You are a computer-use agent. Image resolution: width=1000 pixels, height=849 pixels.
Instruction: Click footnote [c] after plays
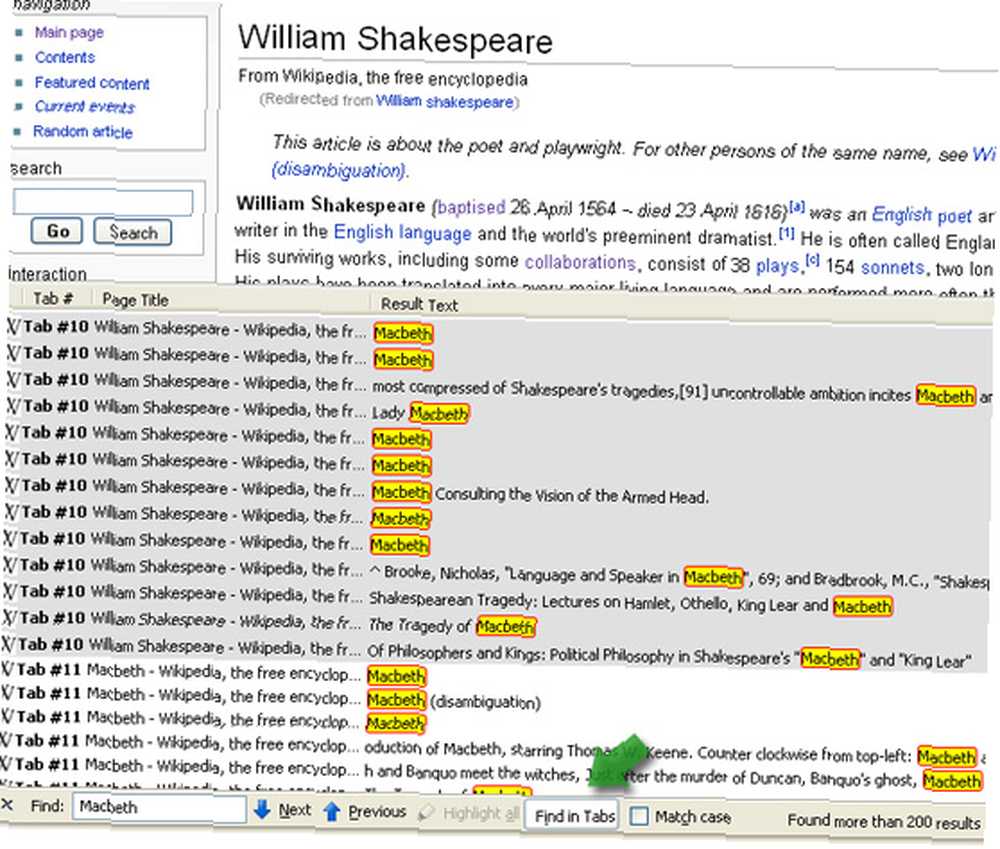click(x=812, y=260)
